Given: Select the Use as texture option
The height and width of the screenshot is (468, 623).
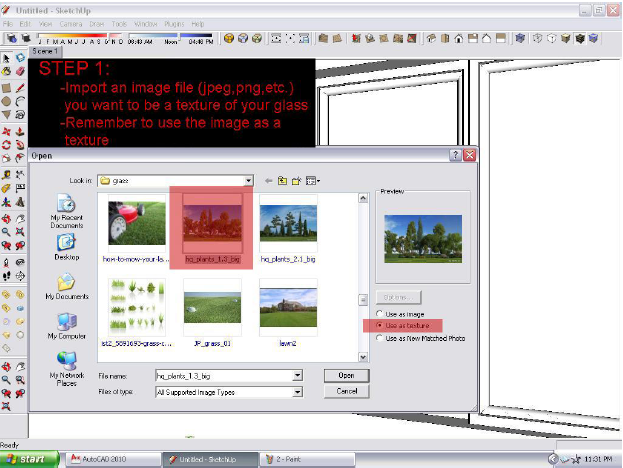Looking at the screenshot, I should coord(380,326).
